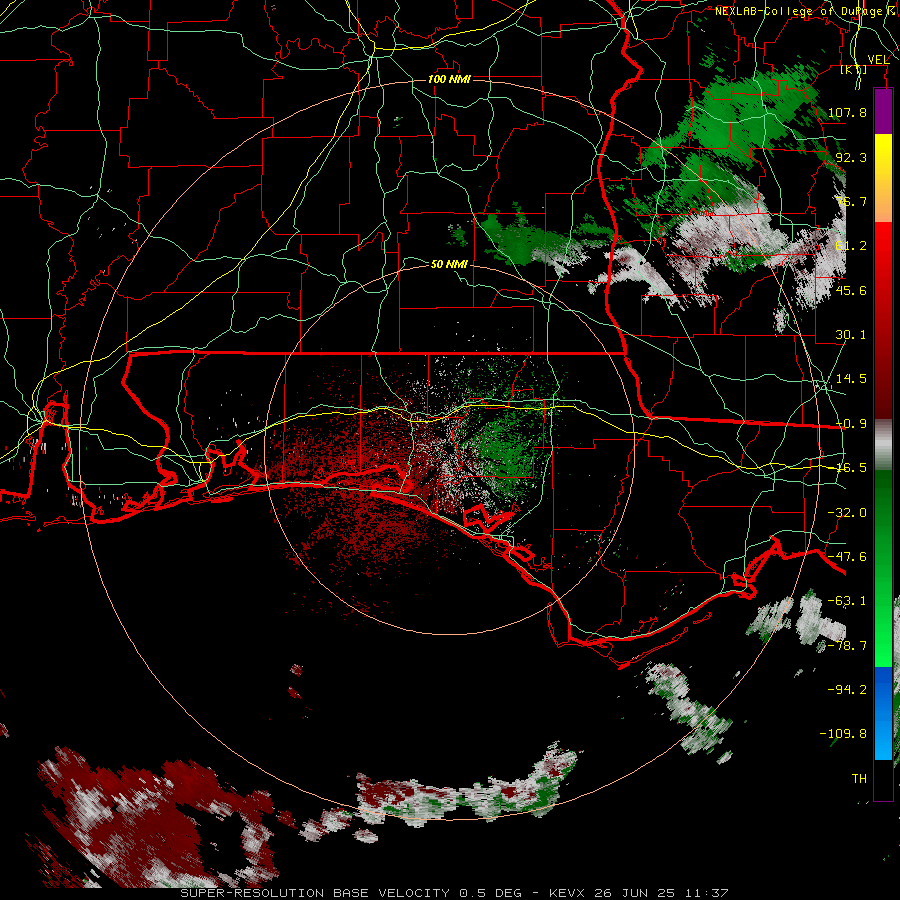Click the -32.0 velocity scale value
The height and width of the screenshot is (900, 900).
(x=847, y=513)
